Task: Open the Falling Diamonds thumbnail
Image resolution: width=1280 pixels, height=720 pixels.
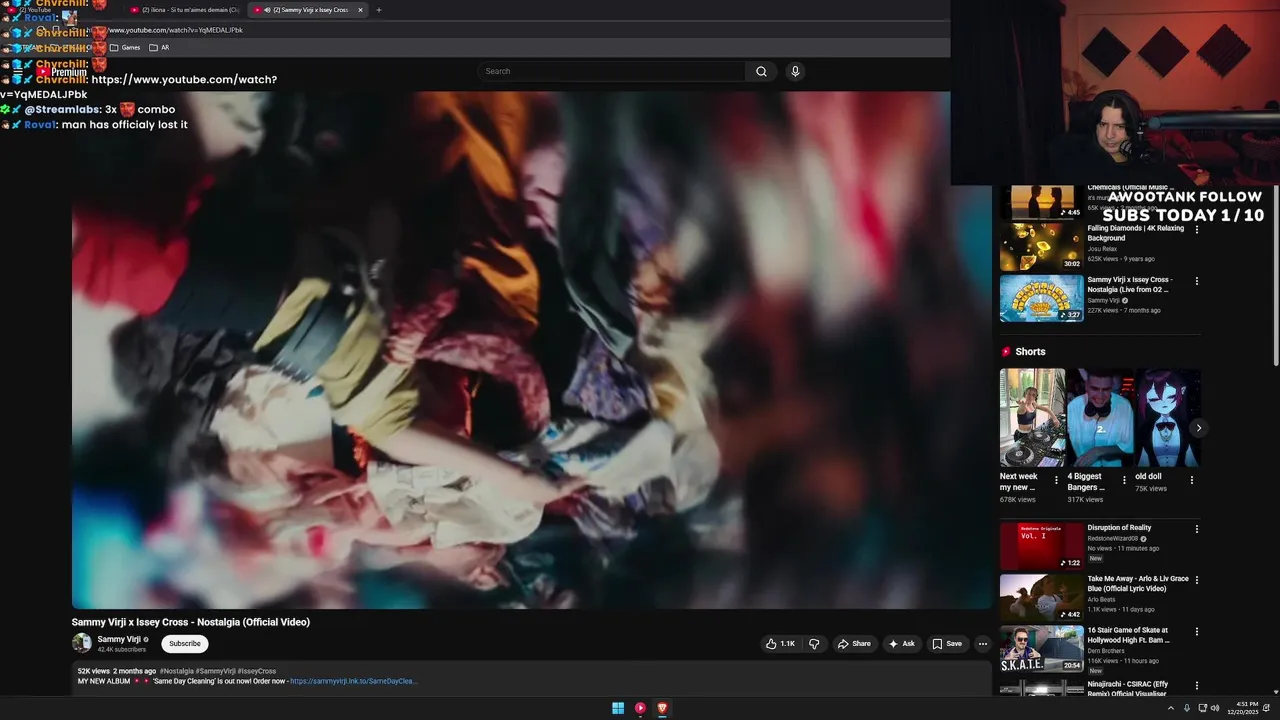Action: click(1041, 246)
